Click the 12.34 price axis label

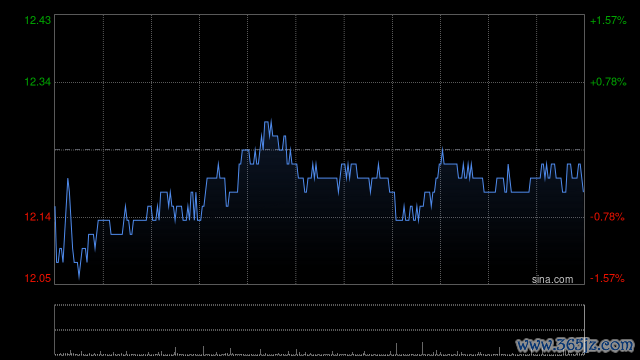point(38,82)
